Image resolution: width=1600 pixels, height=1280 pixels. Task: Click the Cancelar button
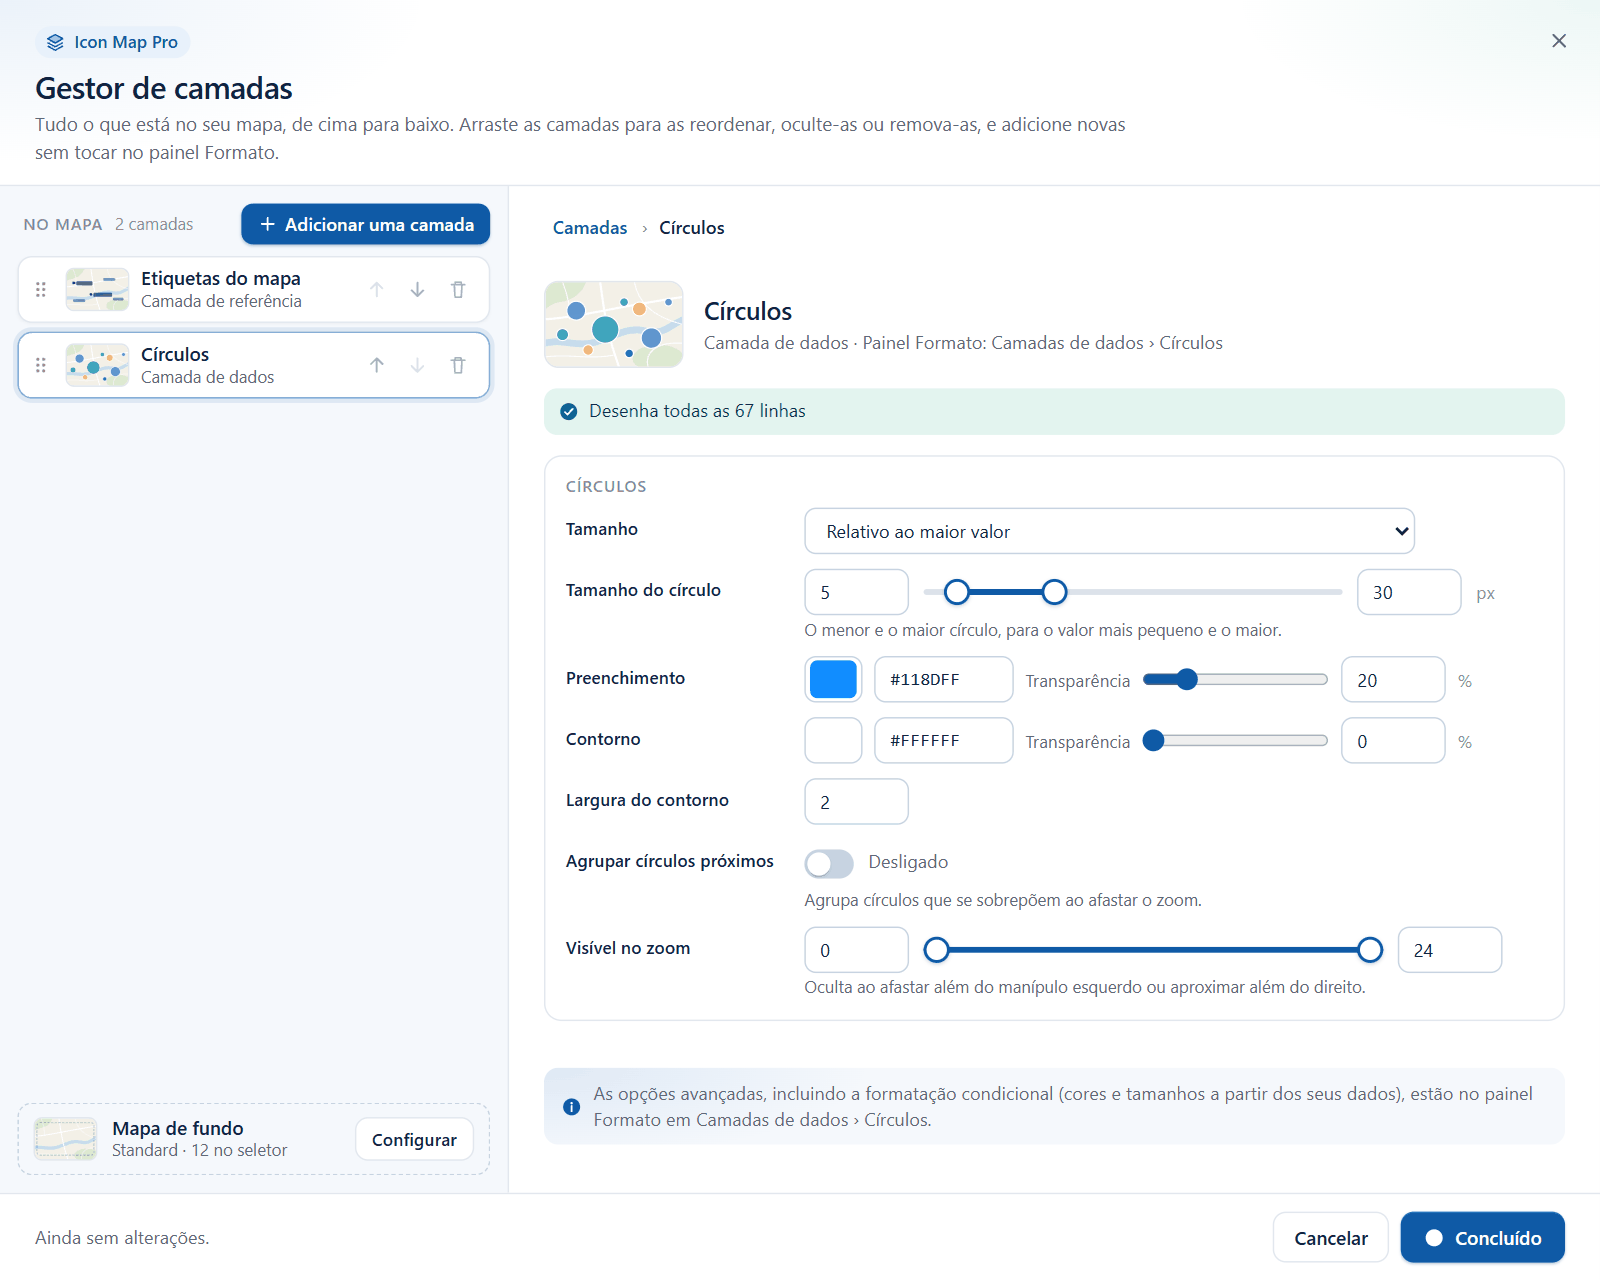(1331, 1238)
